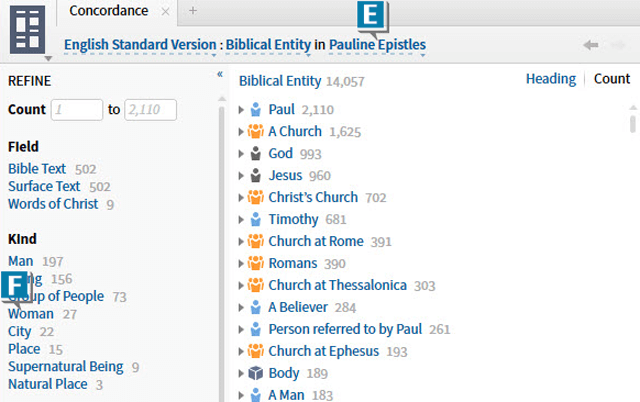640x402 pixels.
Task: Sort results by Count
Action: tap(612, 79)
